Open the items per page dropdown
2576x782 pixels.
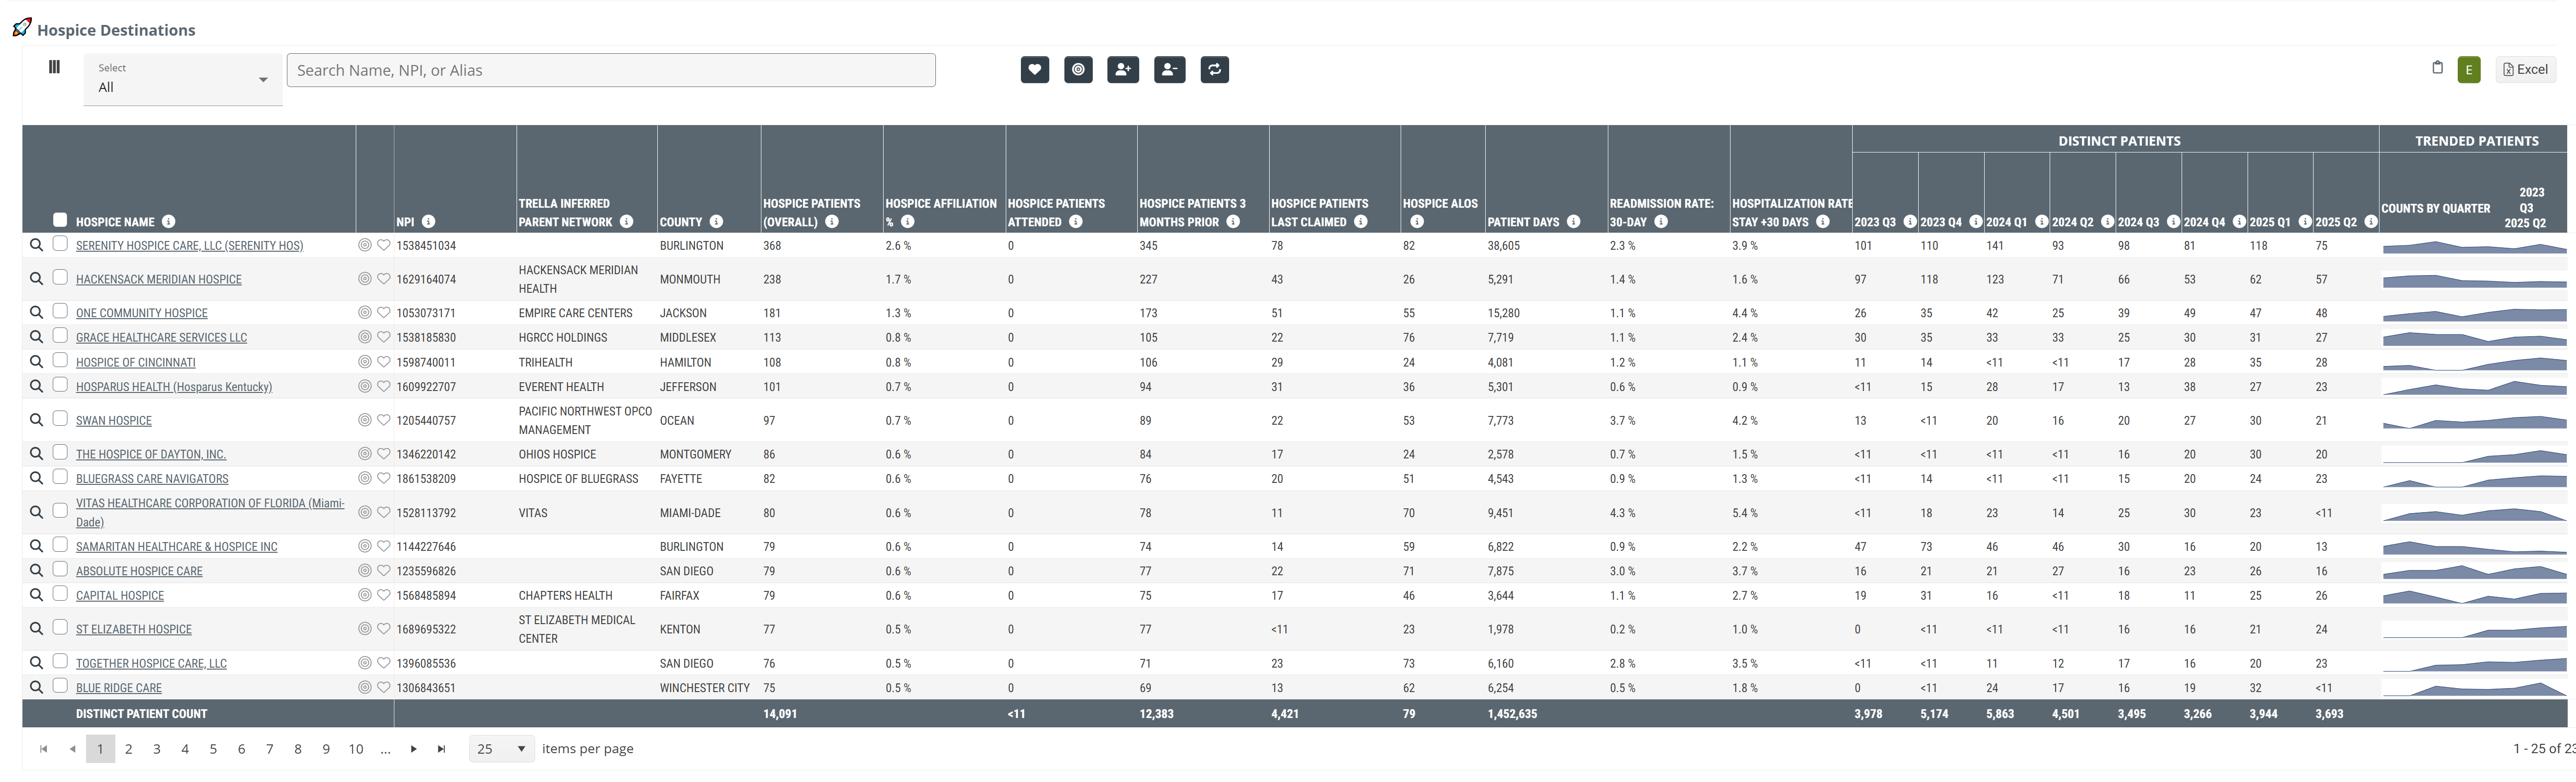(x=502, y=749)
